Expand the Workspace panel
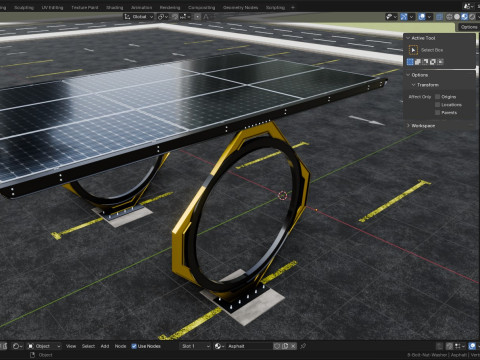 [x=408, y=126]
